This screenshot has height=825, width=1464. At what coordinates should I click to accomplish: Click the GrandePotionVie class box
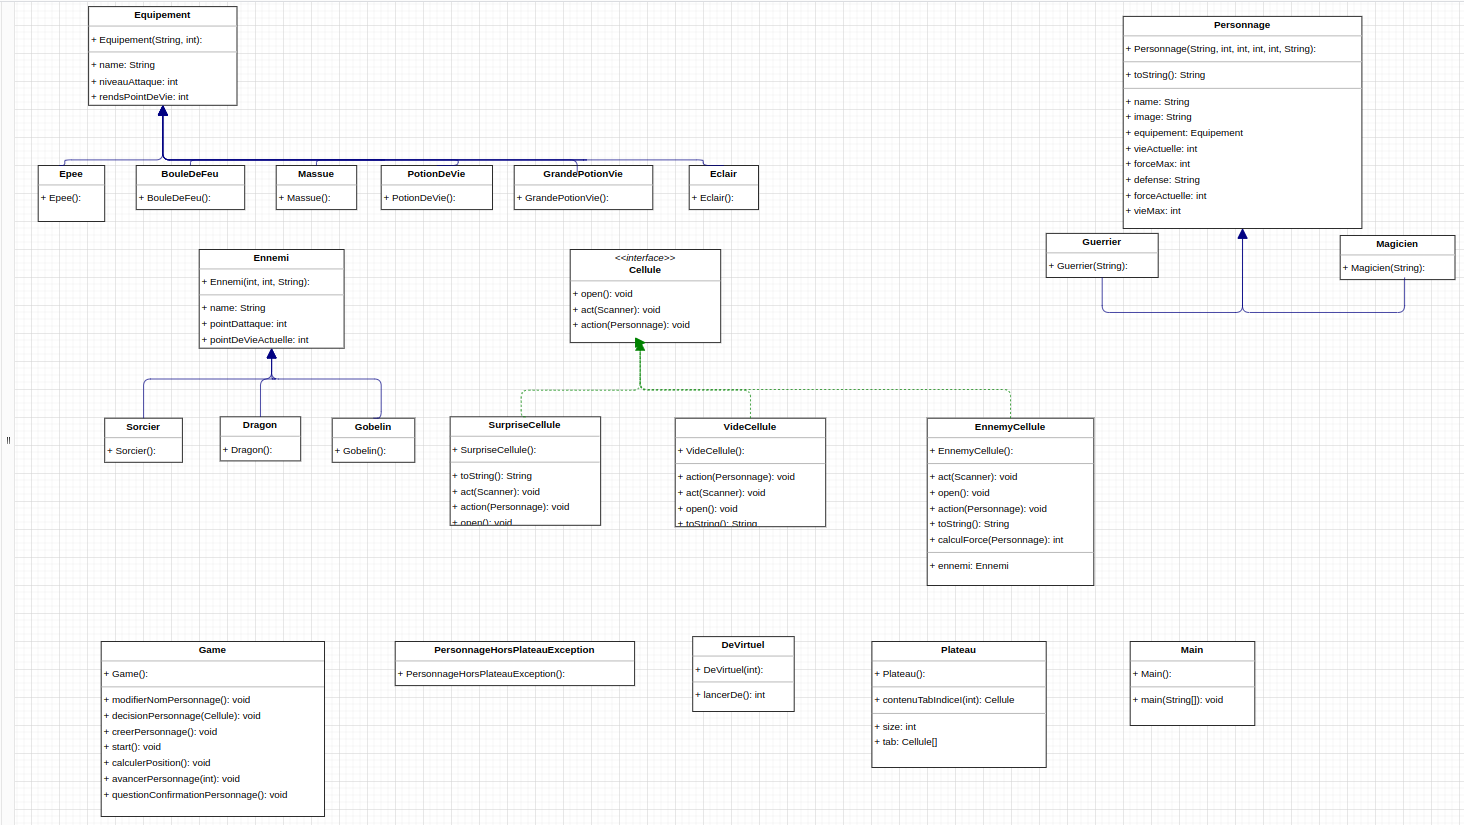click(x=583, y=188)
